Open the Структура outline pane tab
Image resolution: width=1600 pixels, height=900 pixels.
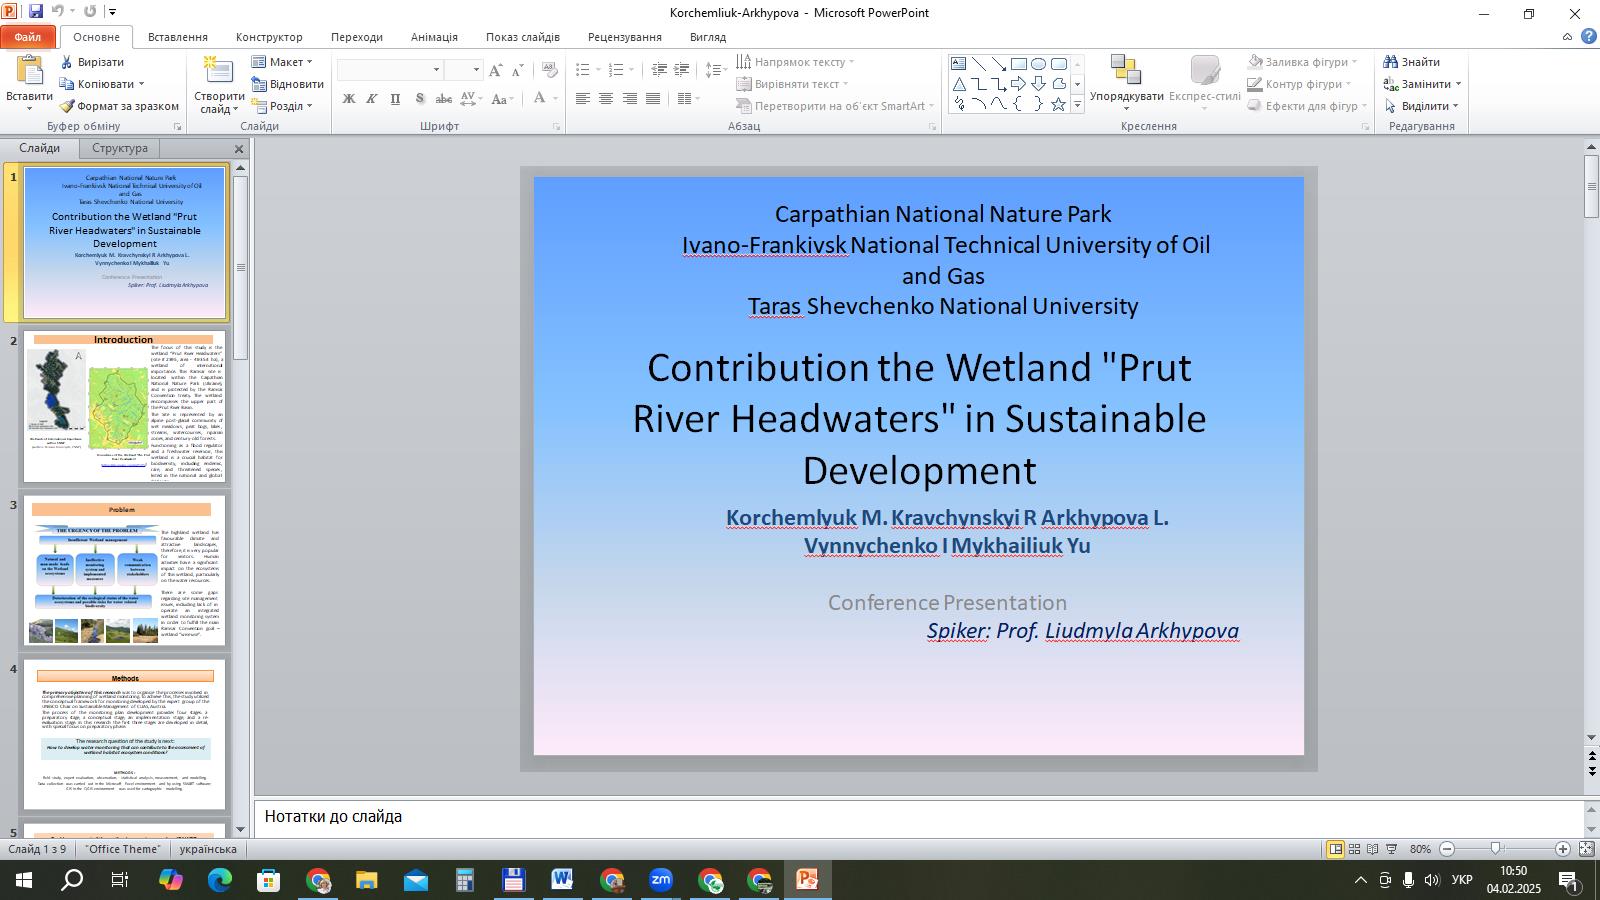pyautogui.click(x=120, y=148)
